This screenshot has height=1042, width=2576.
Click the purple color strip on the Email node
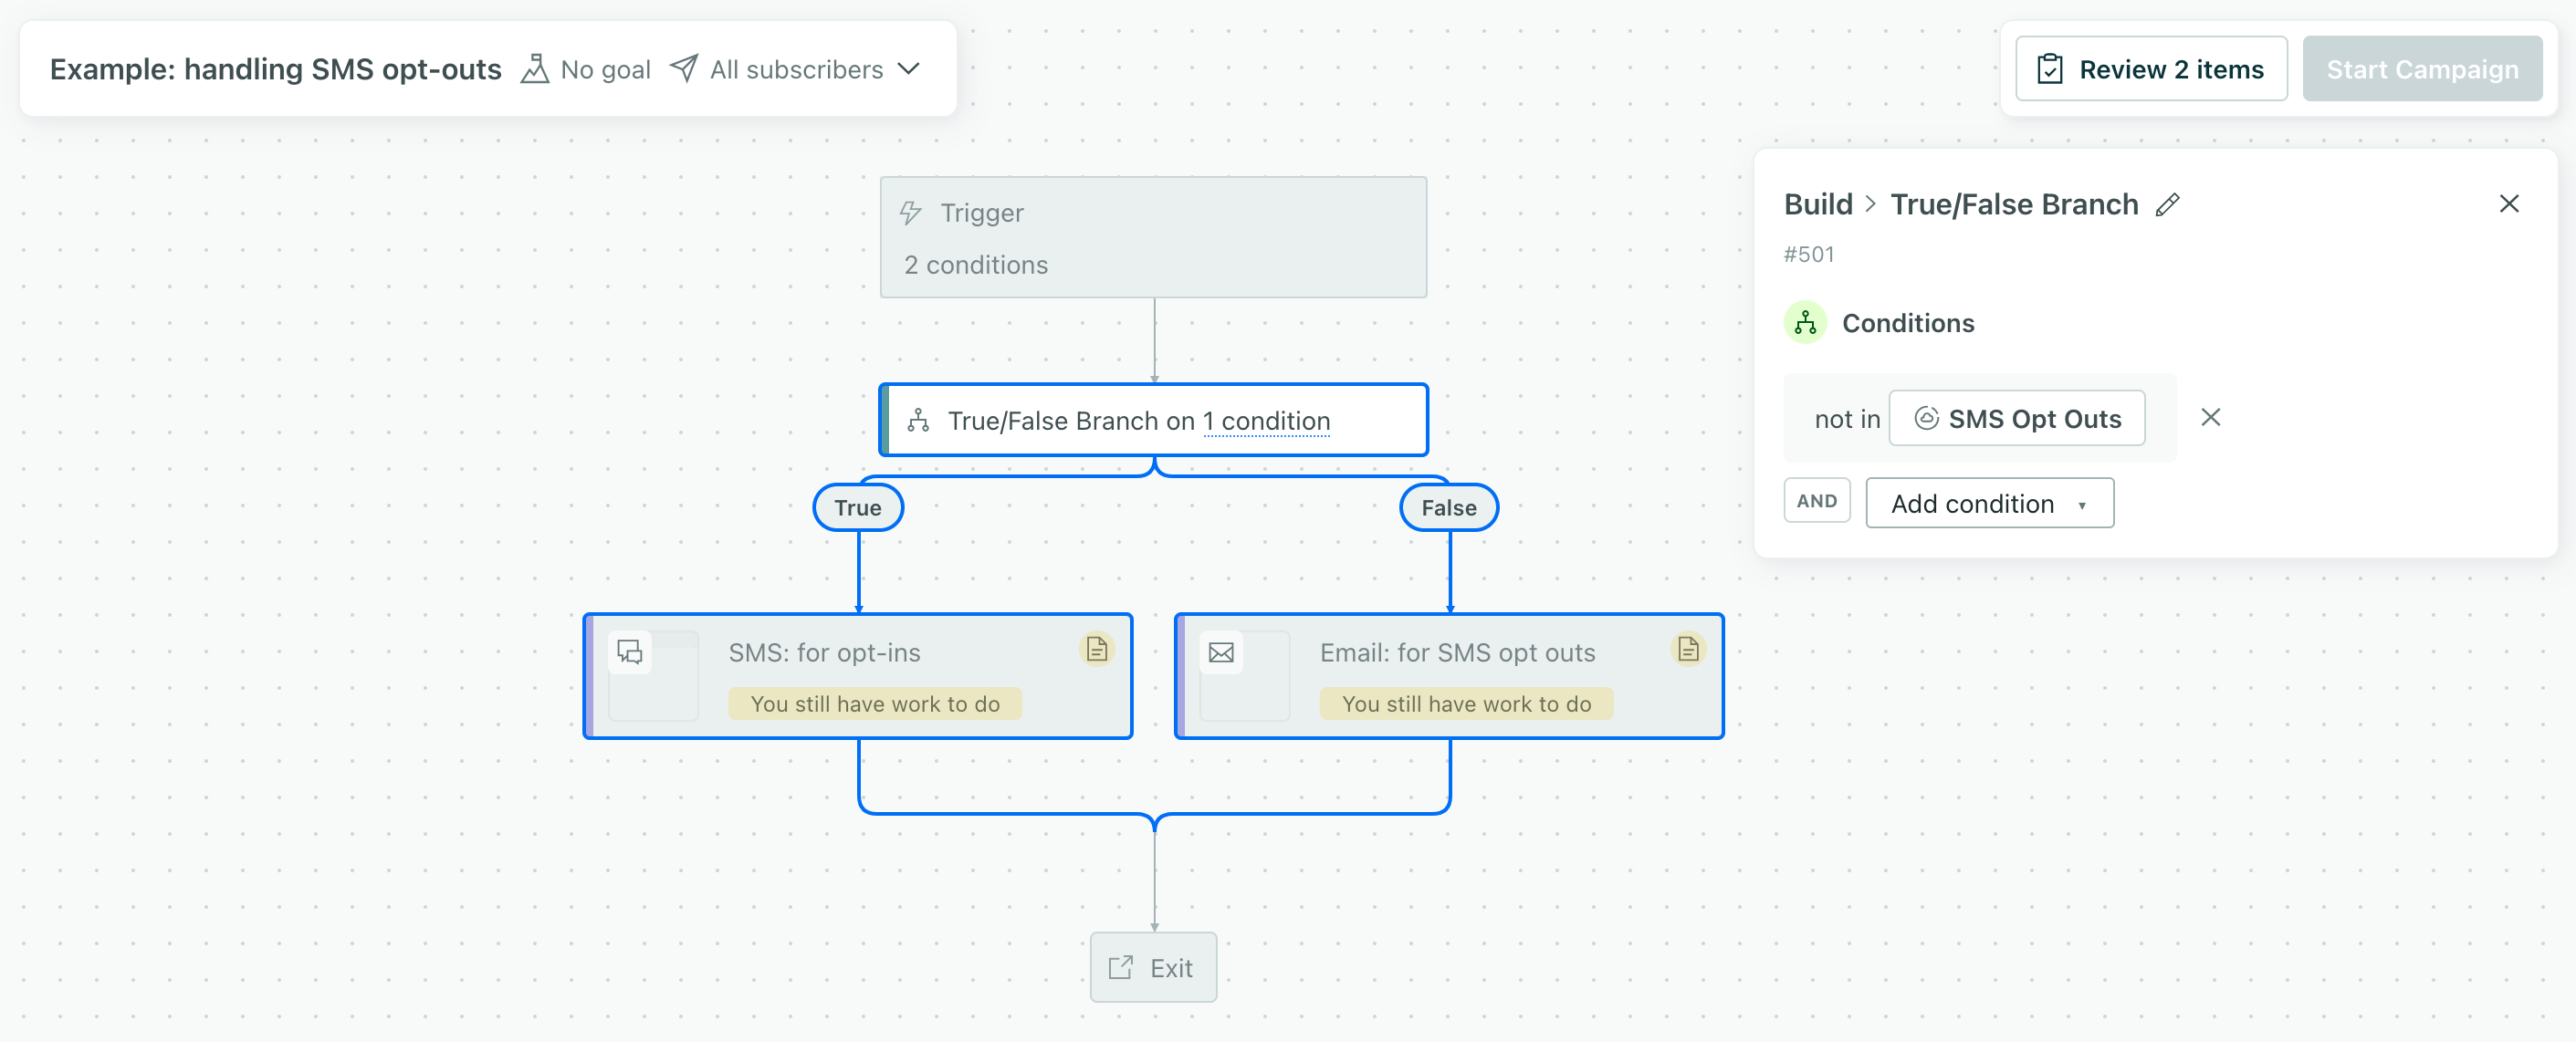[x=1182, y=676]
